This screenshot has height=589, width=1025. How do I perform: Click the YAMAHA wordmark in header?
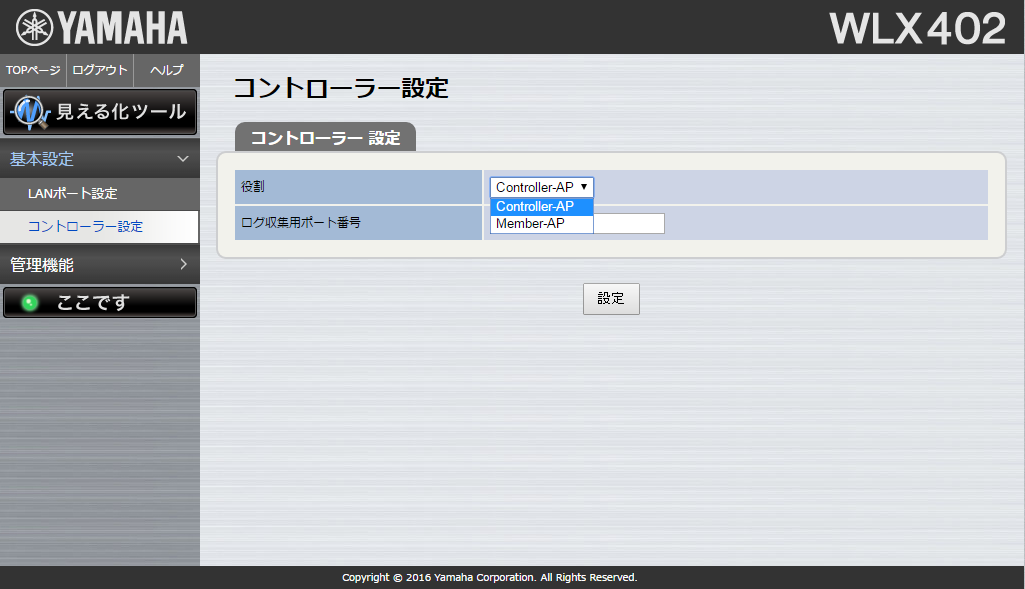(121, 28)
